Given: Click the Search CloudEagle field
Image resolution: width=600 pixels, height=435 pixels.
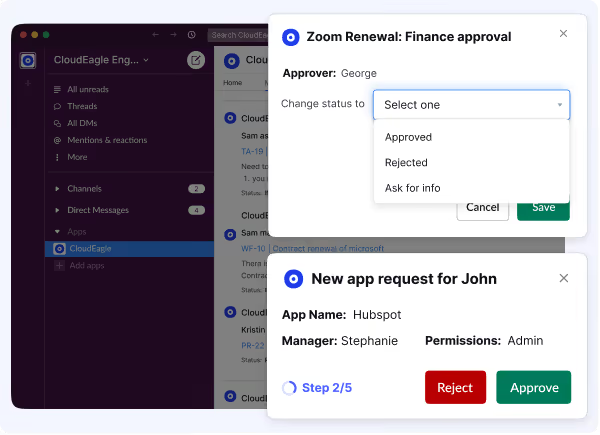Looking at the screenshot, I should [x=238, y=35].
